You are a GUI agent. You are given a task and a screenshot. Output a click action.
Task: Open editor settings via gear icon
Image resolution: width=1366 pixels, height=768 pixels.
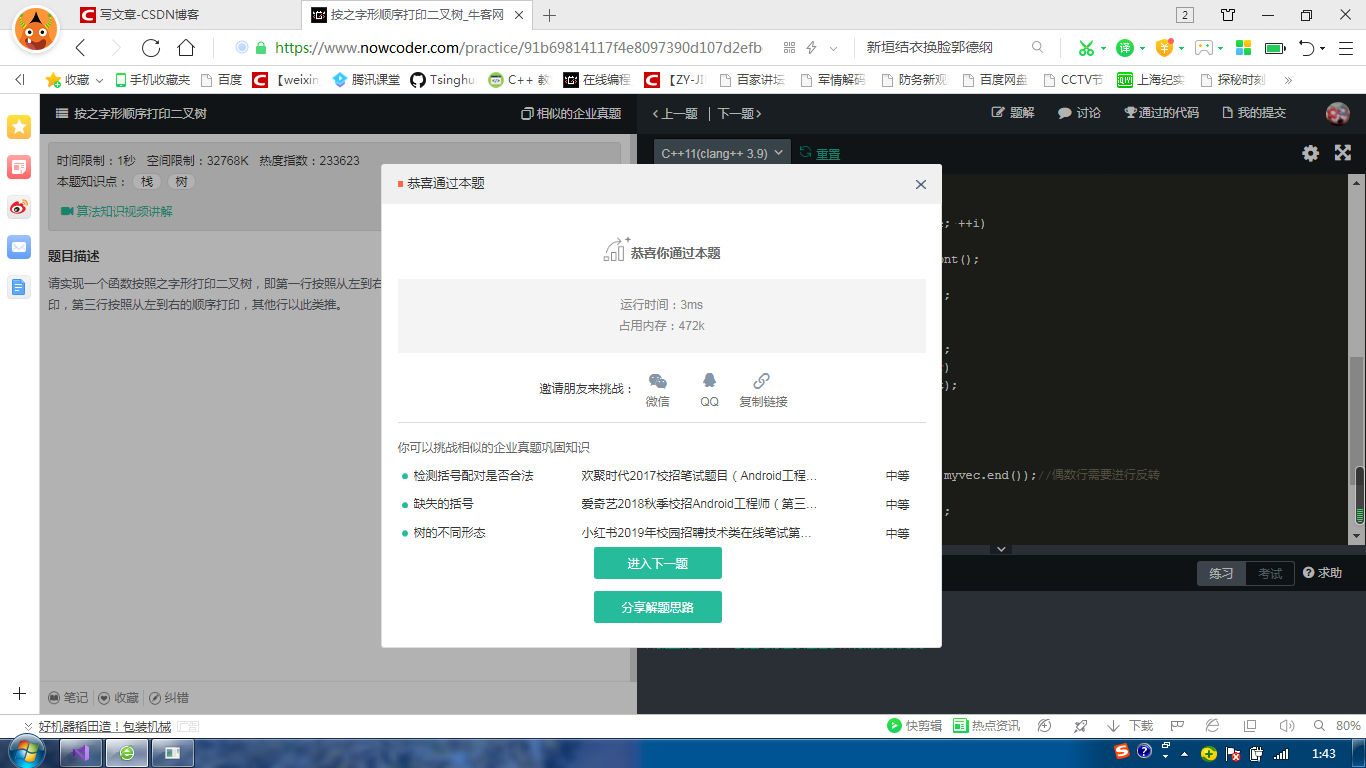point(1310,153)
